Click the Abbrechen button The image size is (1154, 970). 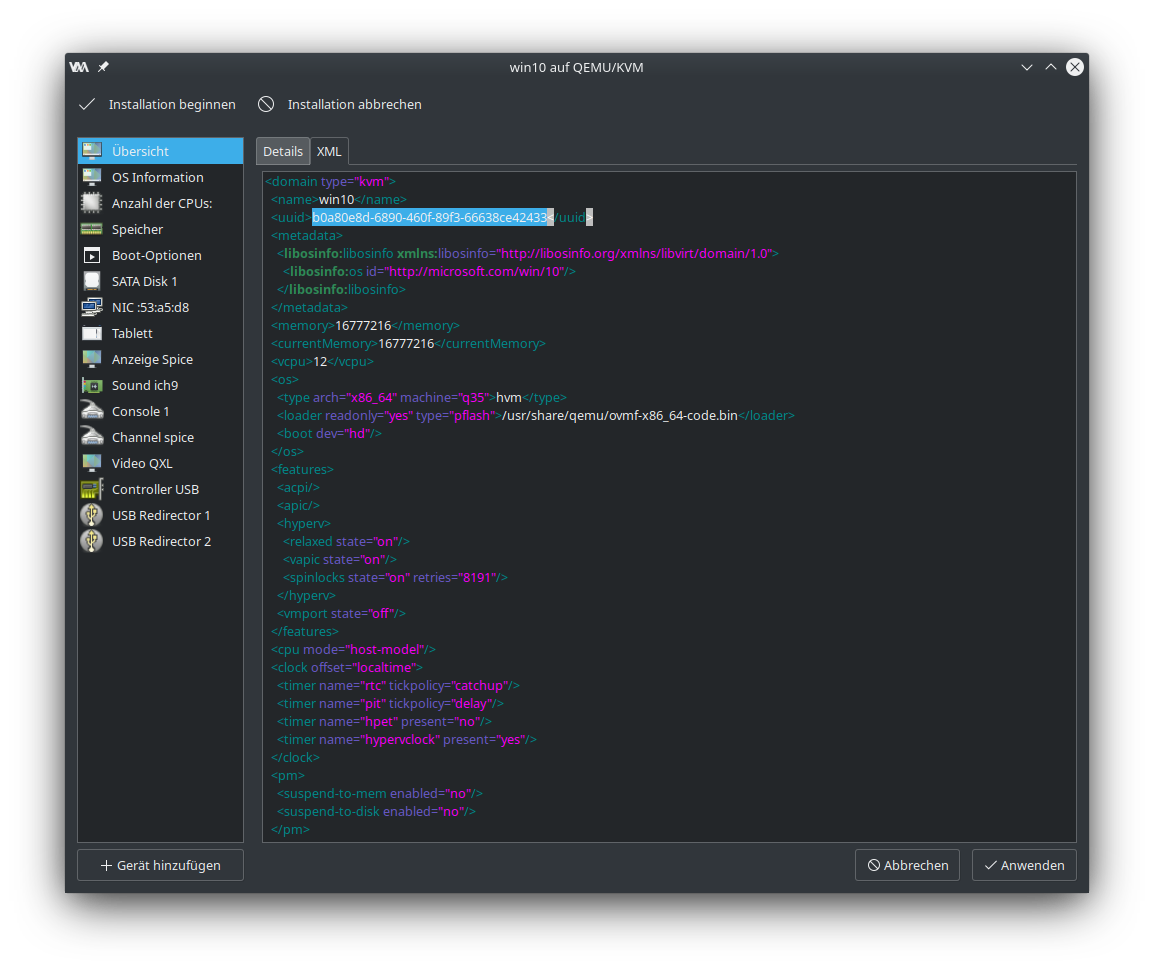pyautogui.click(x=907, y=865)
